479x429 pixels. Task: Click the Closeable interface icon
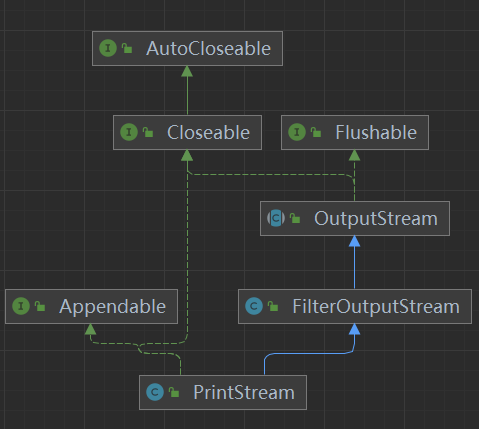129,132
